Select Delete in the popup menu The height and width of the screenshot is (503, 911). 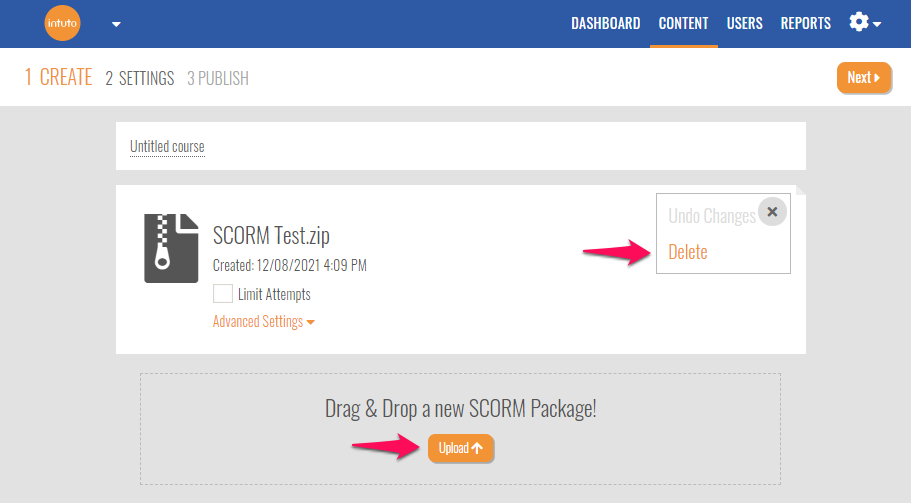click(x=688, y=252)
